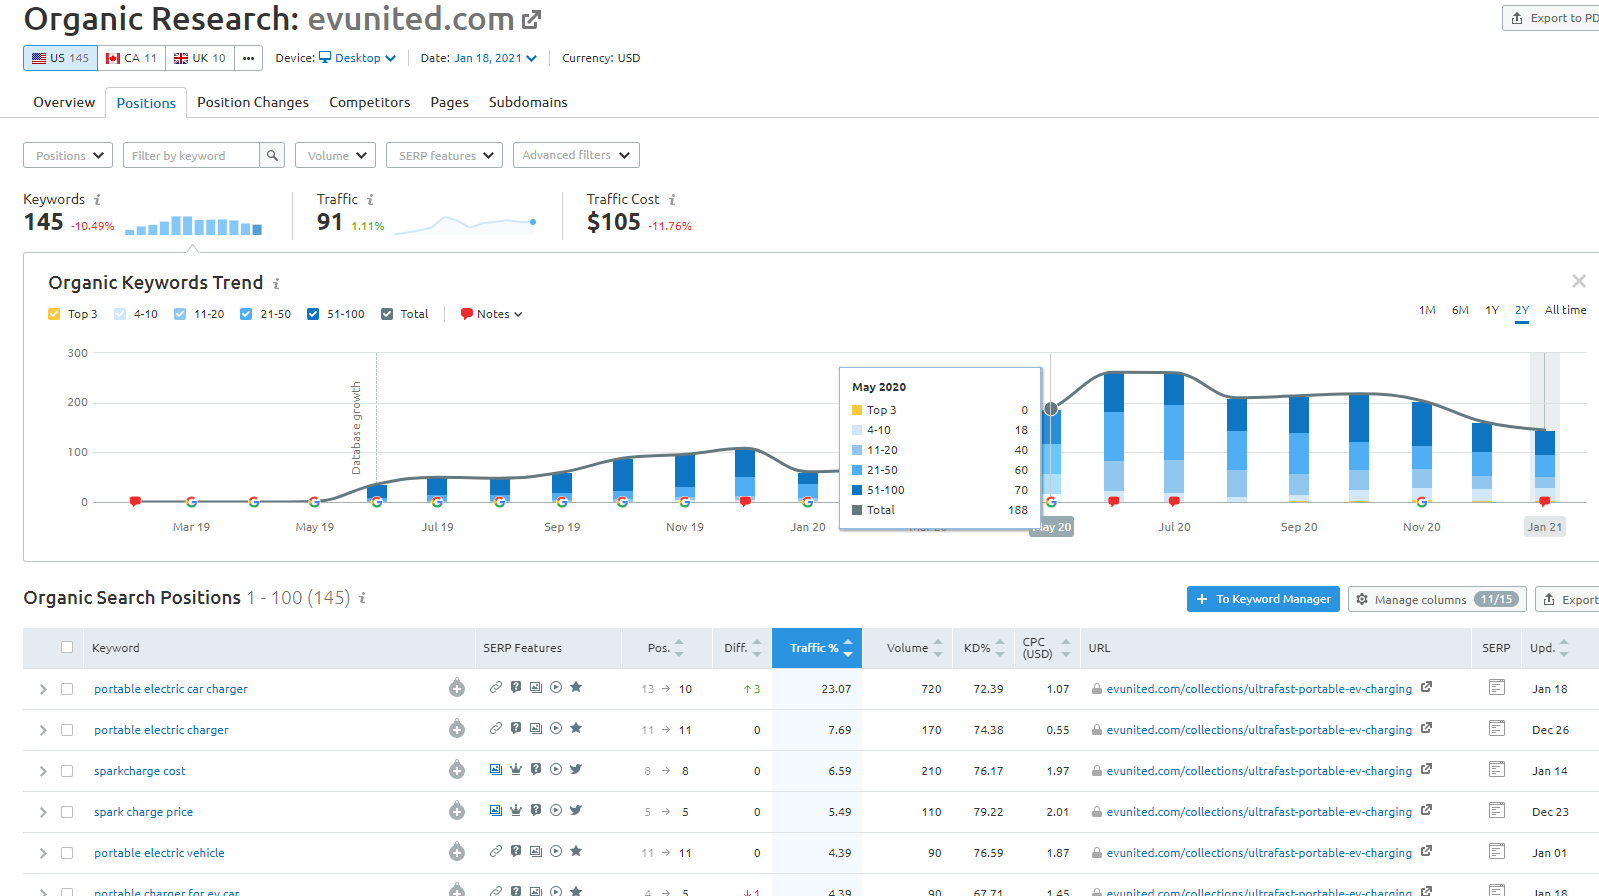Click the red note marker at Jul 20

click(1174, 501)
